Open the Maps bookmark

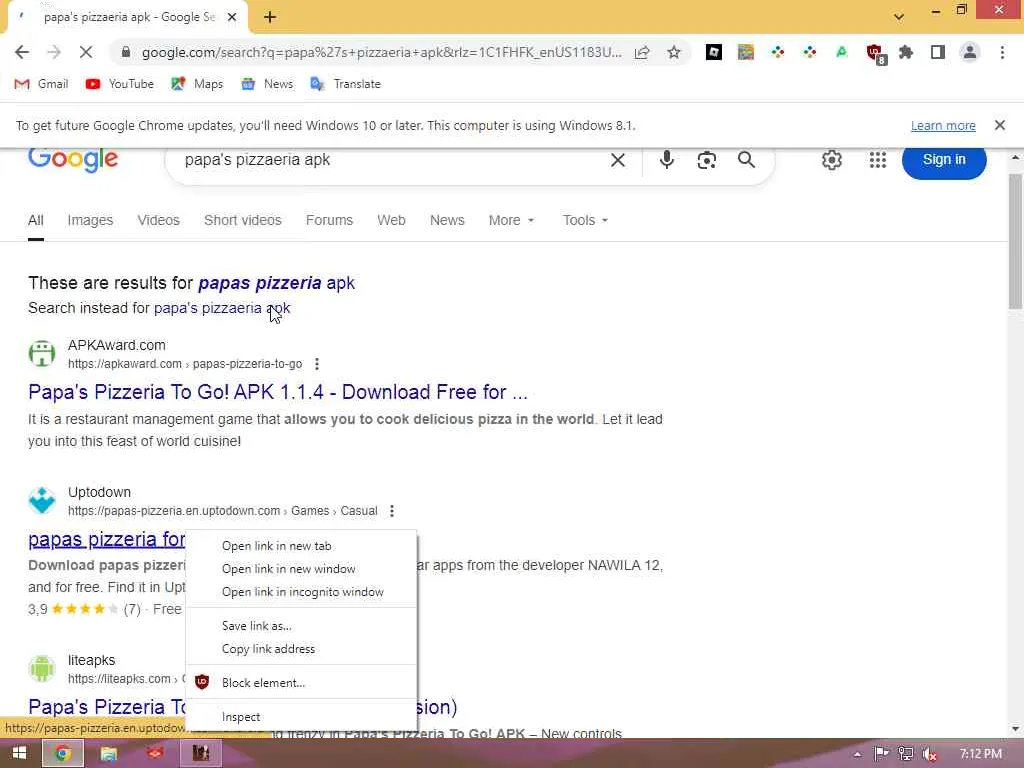[x=197, y=84]
